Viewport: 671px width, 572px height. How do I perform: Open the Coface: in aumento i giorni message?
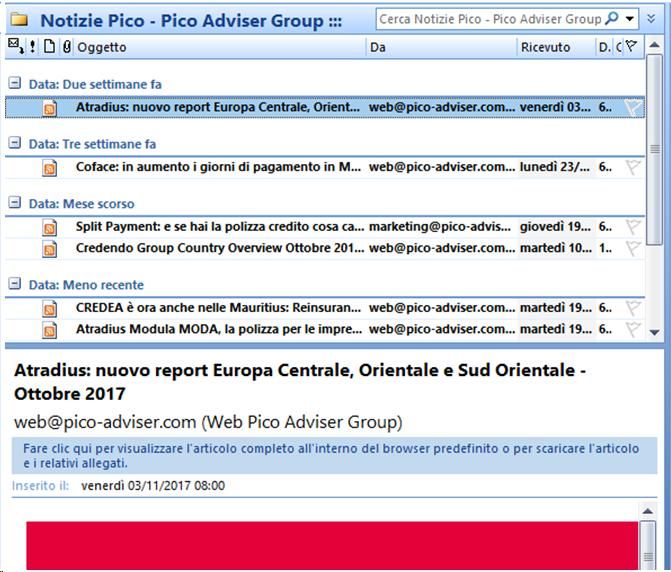325,167
